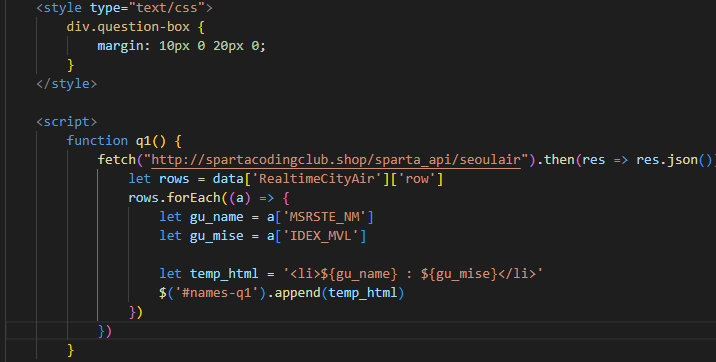The width and height of the screenshot is (716, 362).
Task: Click the 'gu_mise' variable declaration
Action: click(216, 236)
